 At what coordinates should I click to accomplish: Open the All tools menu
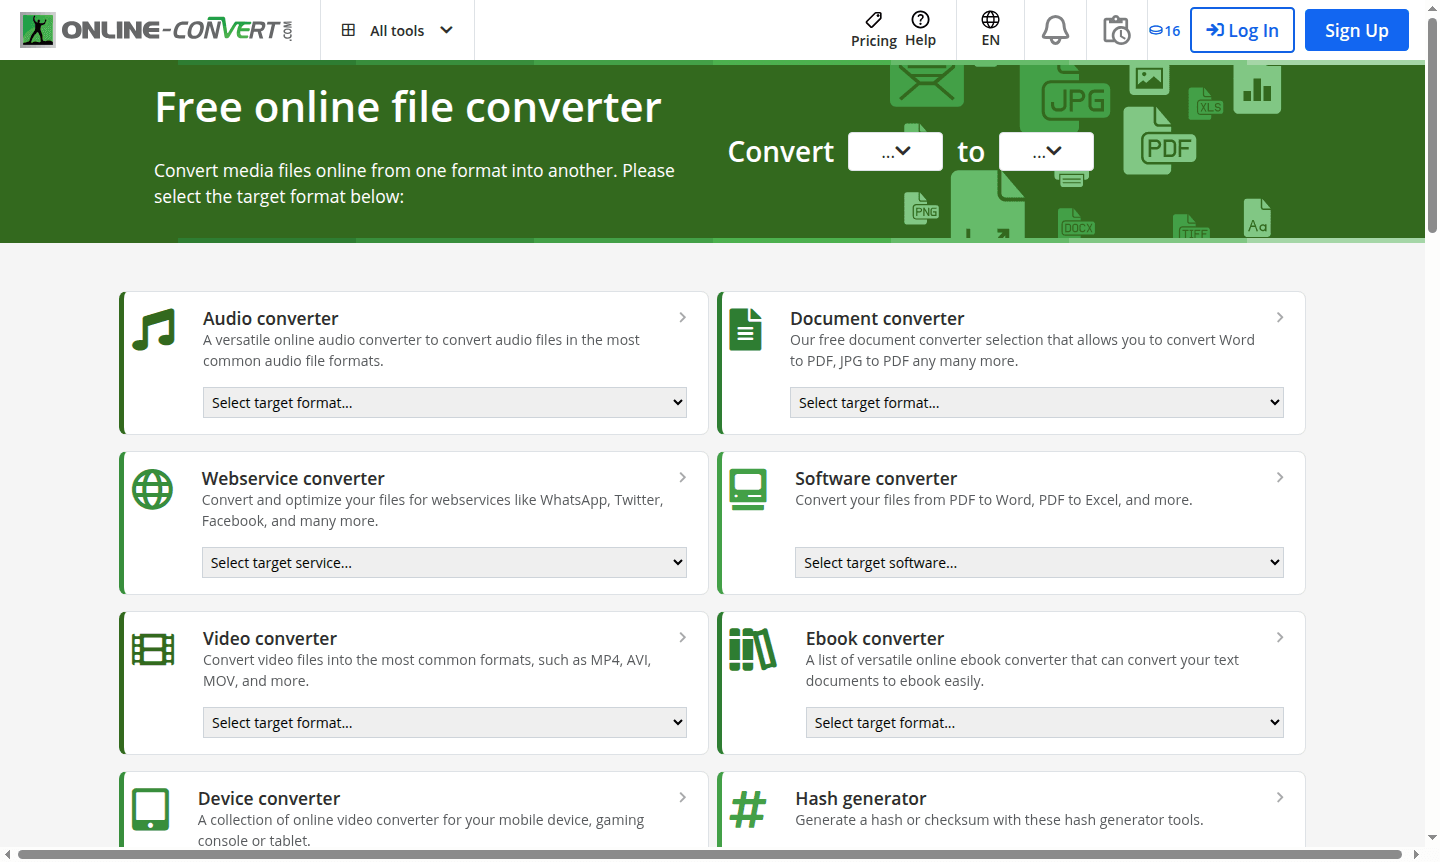(396, 30)
